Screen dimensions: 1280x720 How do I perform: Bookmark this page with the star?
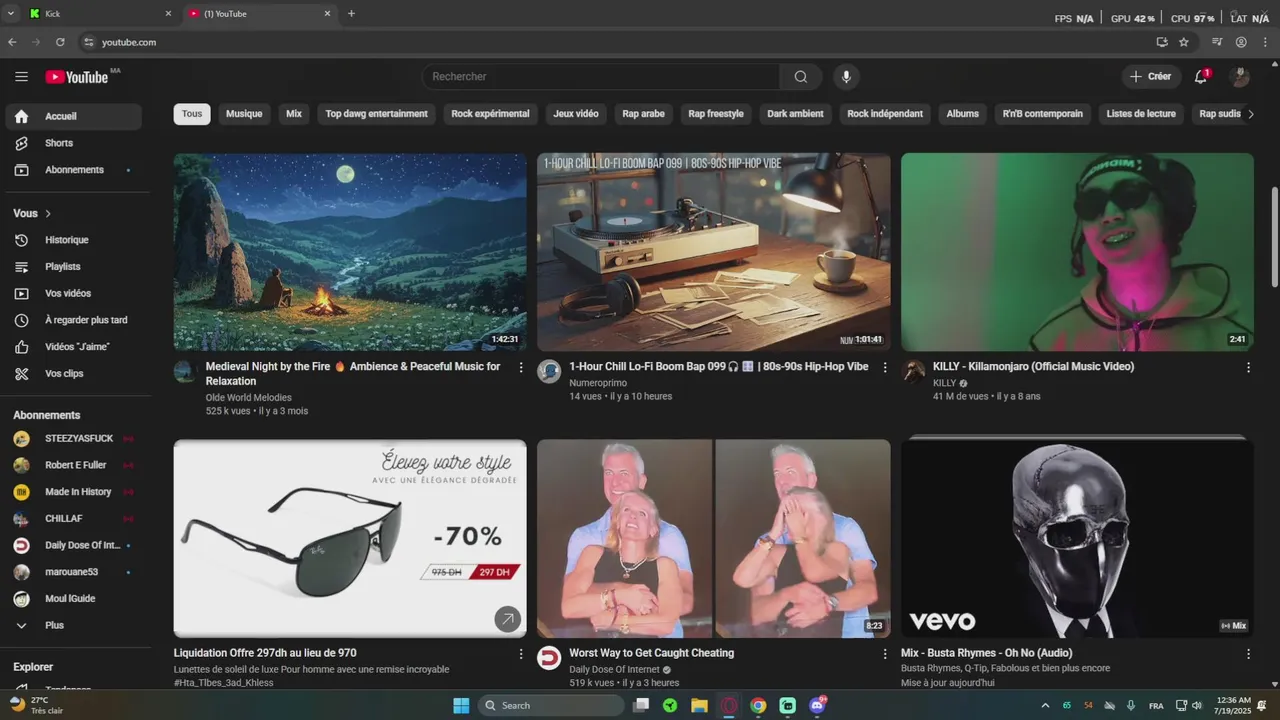tap(1184, 42)
